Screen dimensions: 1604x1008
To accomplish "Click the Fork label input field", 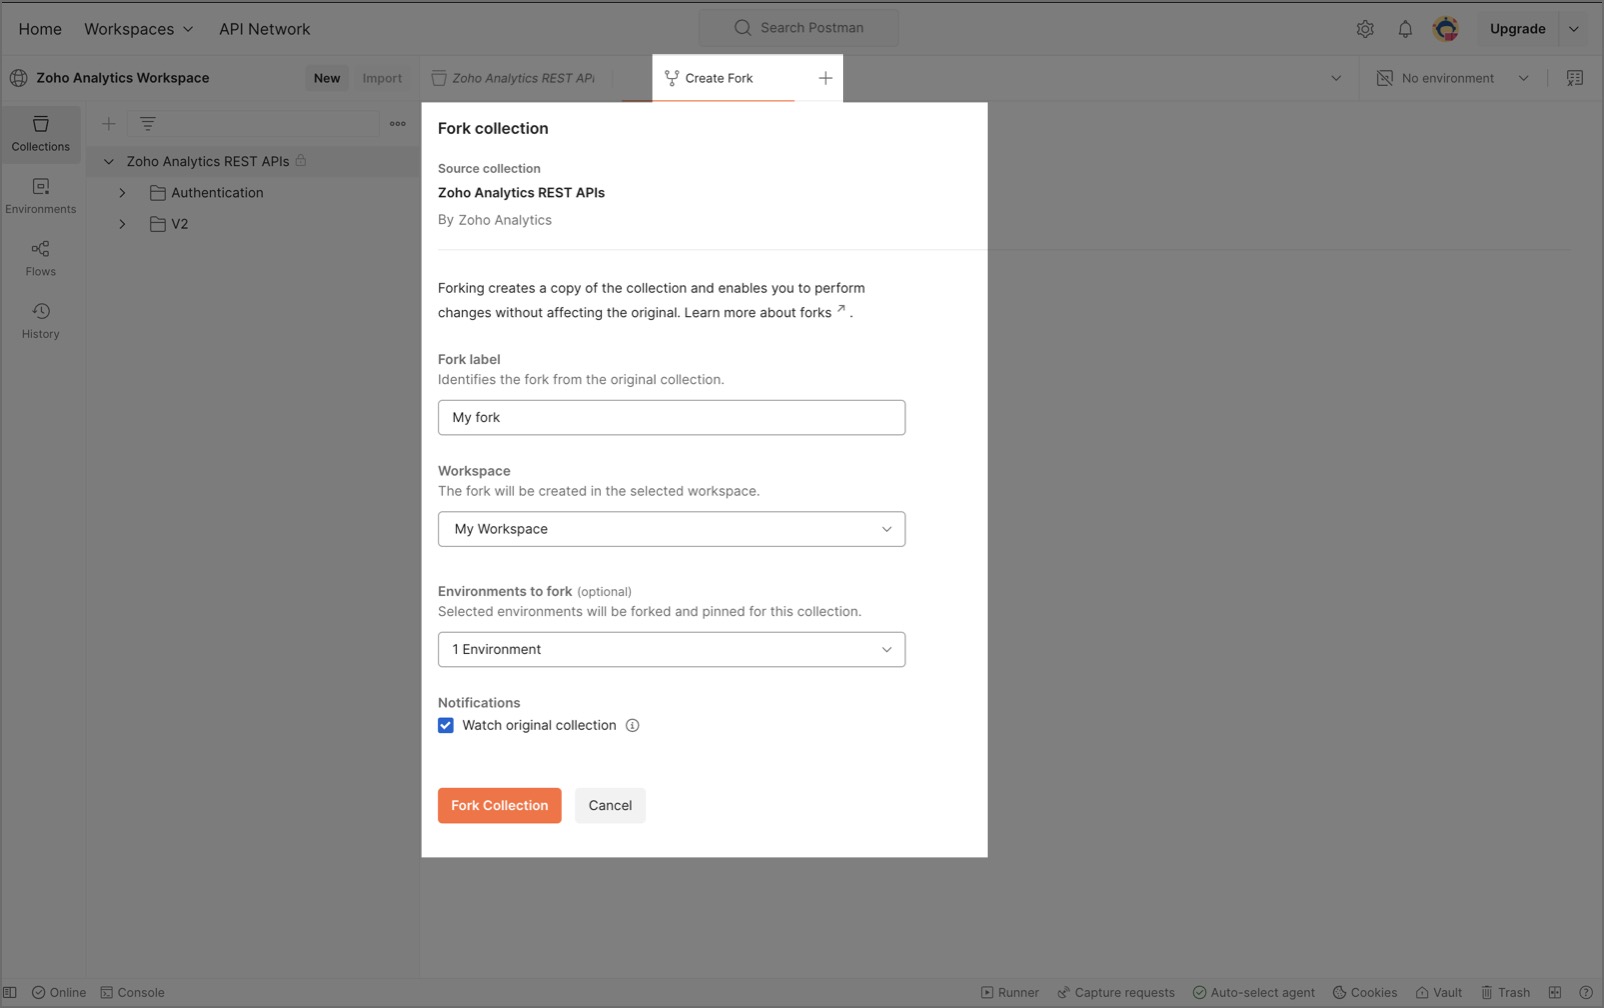I will [671, 418].
